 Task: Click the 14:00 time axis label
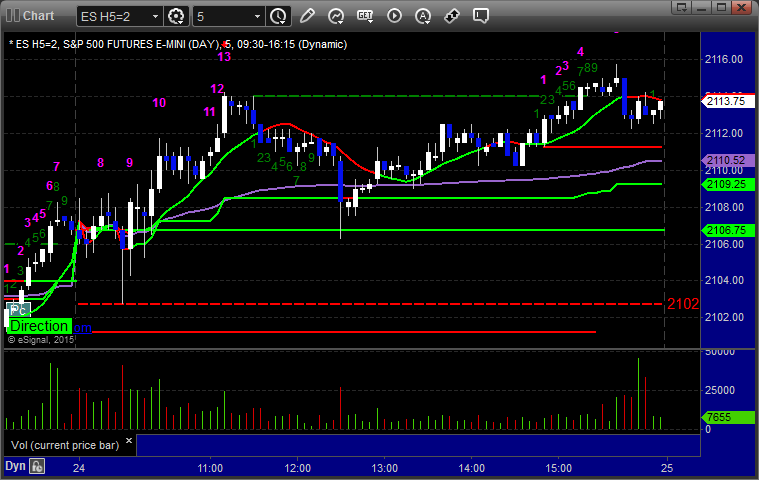pyautogui.click(x=471, y=468)
